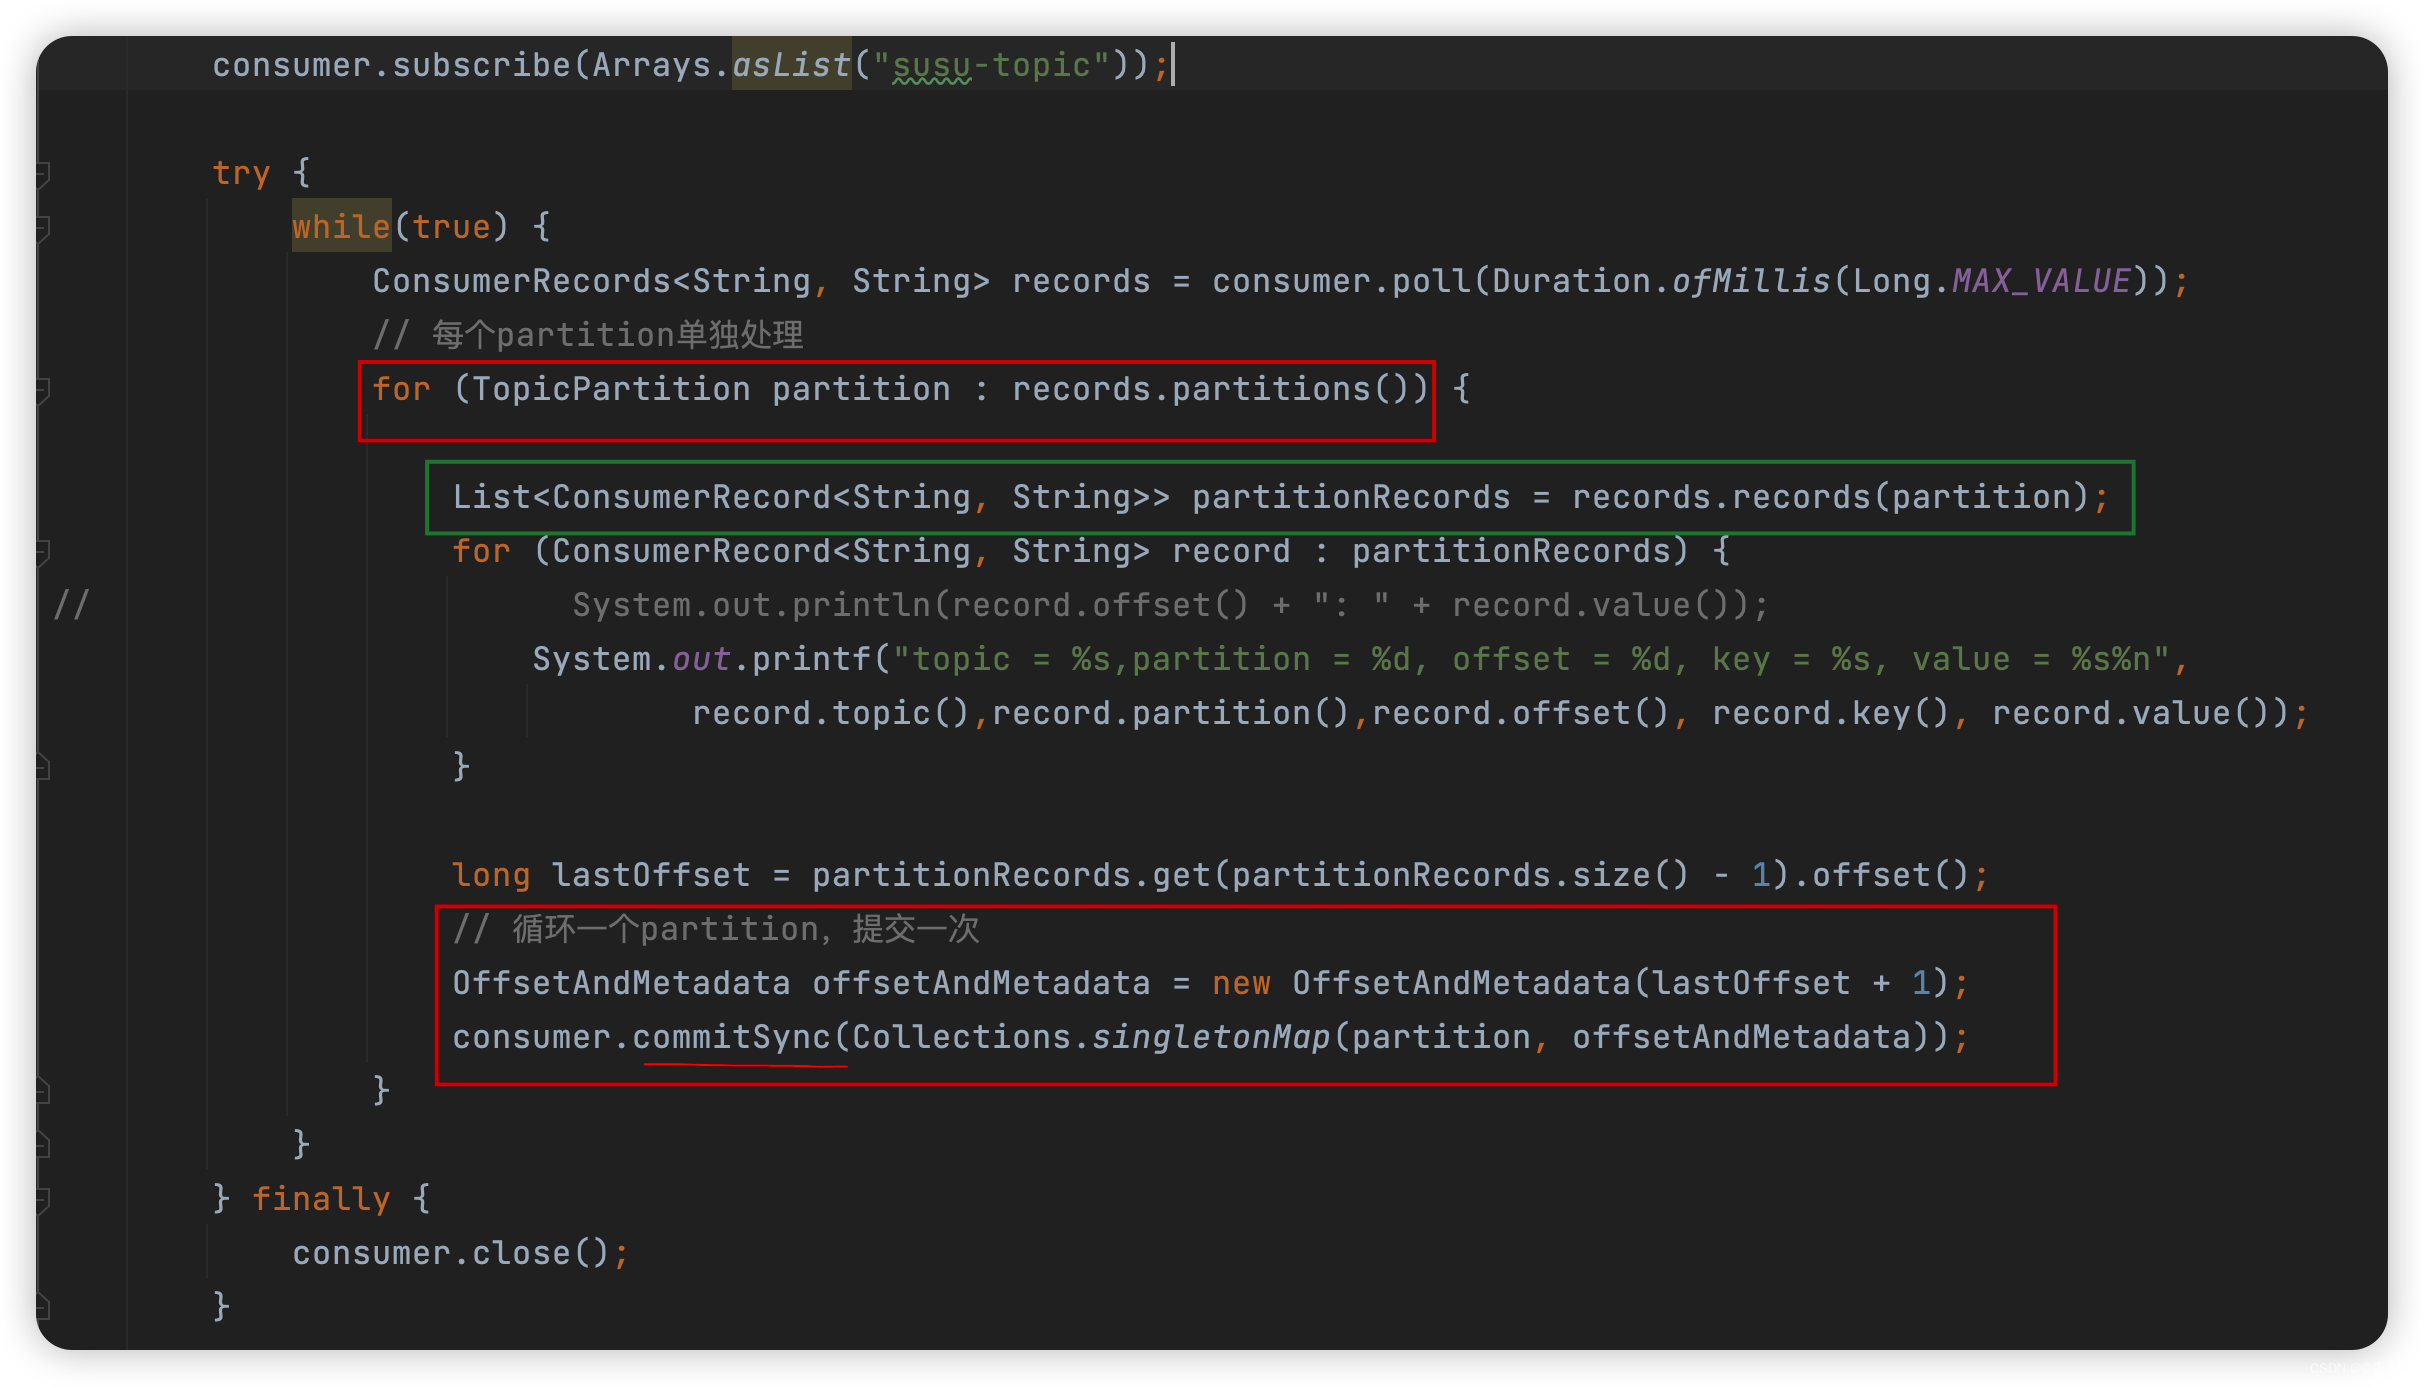The width and height of the screenshot is (2424, 1386).
Task: Click the while keyword
Action: point(341,228)
